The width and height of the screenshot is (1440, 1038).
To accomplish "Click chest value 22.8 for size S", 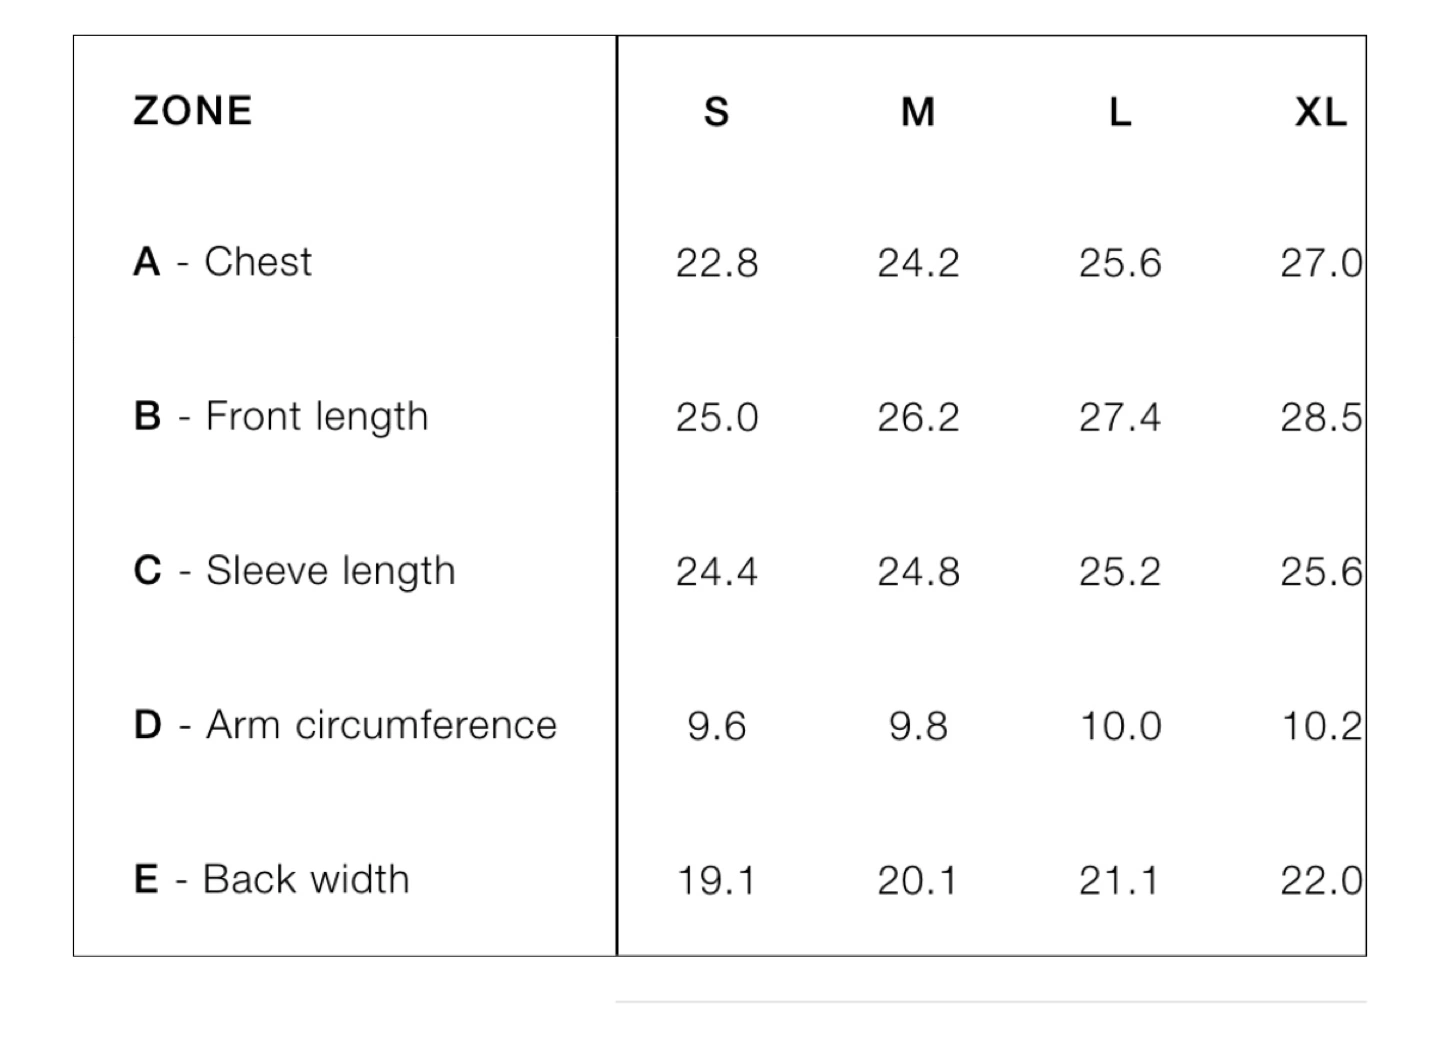I will point(717,263).
